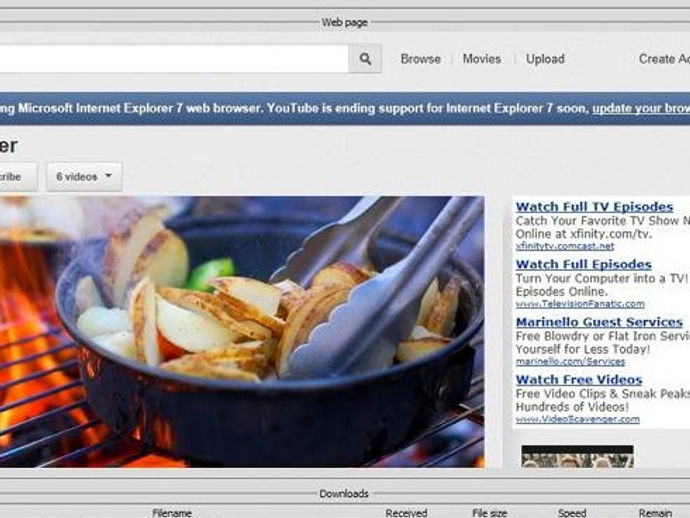Click the Subscribe button
Screen dimensions: 690x518
coord(18,176)
